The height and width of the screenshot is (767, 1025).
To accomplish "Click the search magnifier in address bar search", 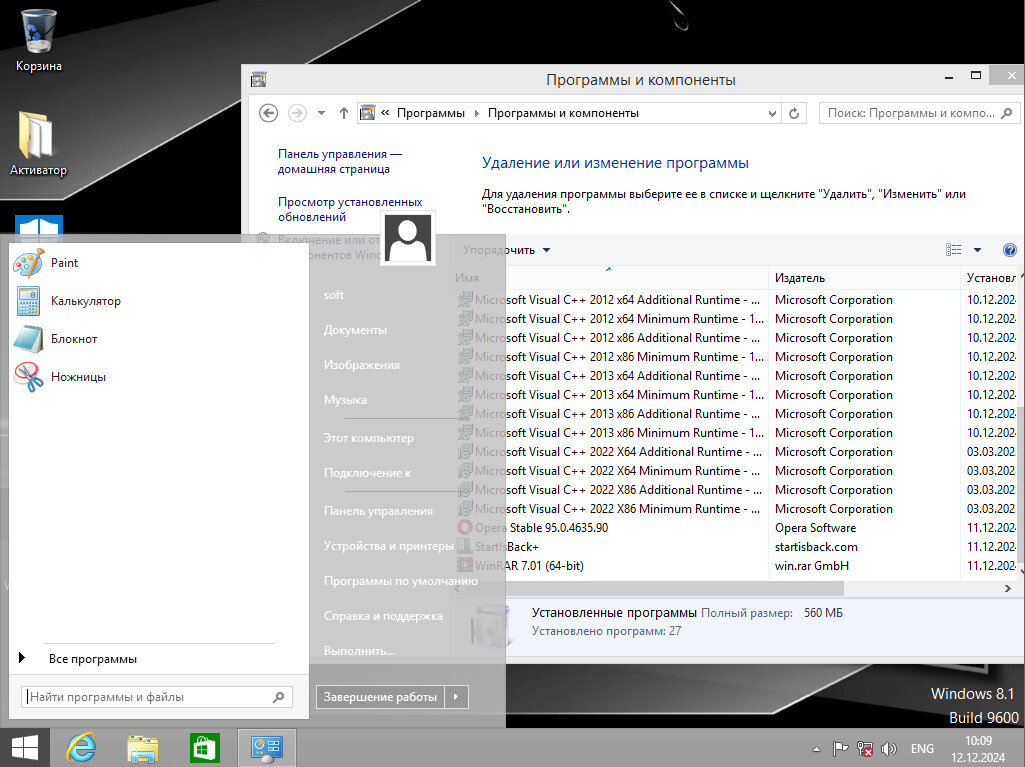I will pos(1007,113).
